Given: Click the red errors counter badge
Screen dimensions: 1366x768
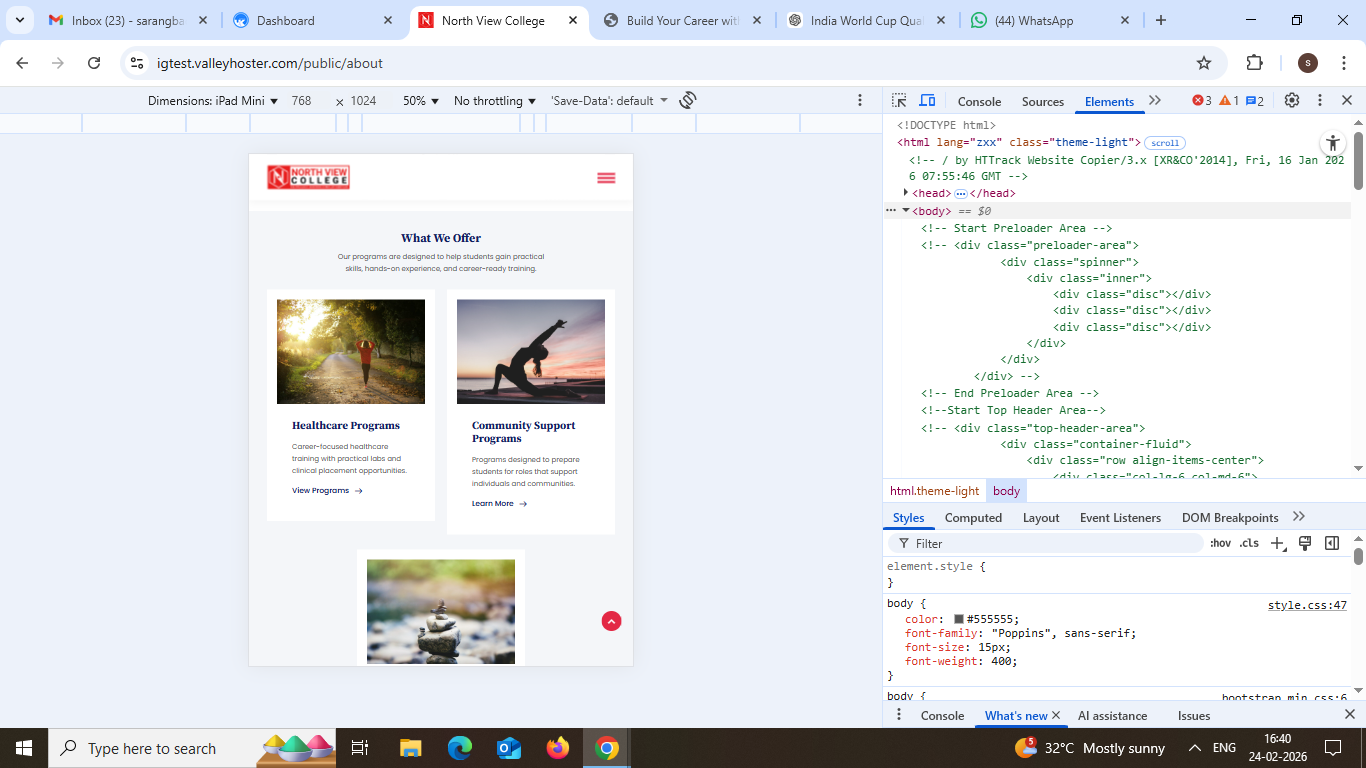Looking at the screenshot, I should (1202, 101).
